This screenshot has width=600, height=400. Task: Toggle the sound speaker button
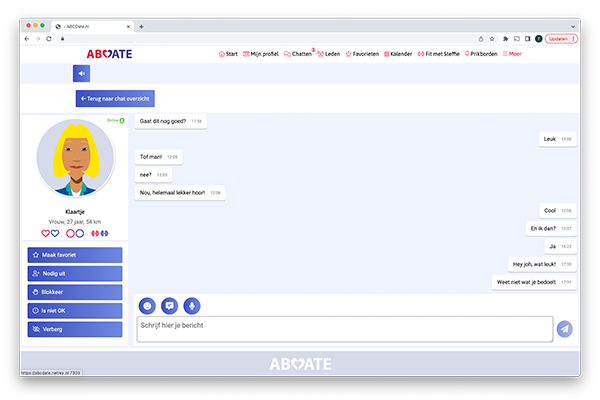(x=82, y=73)
